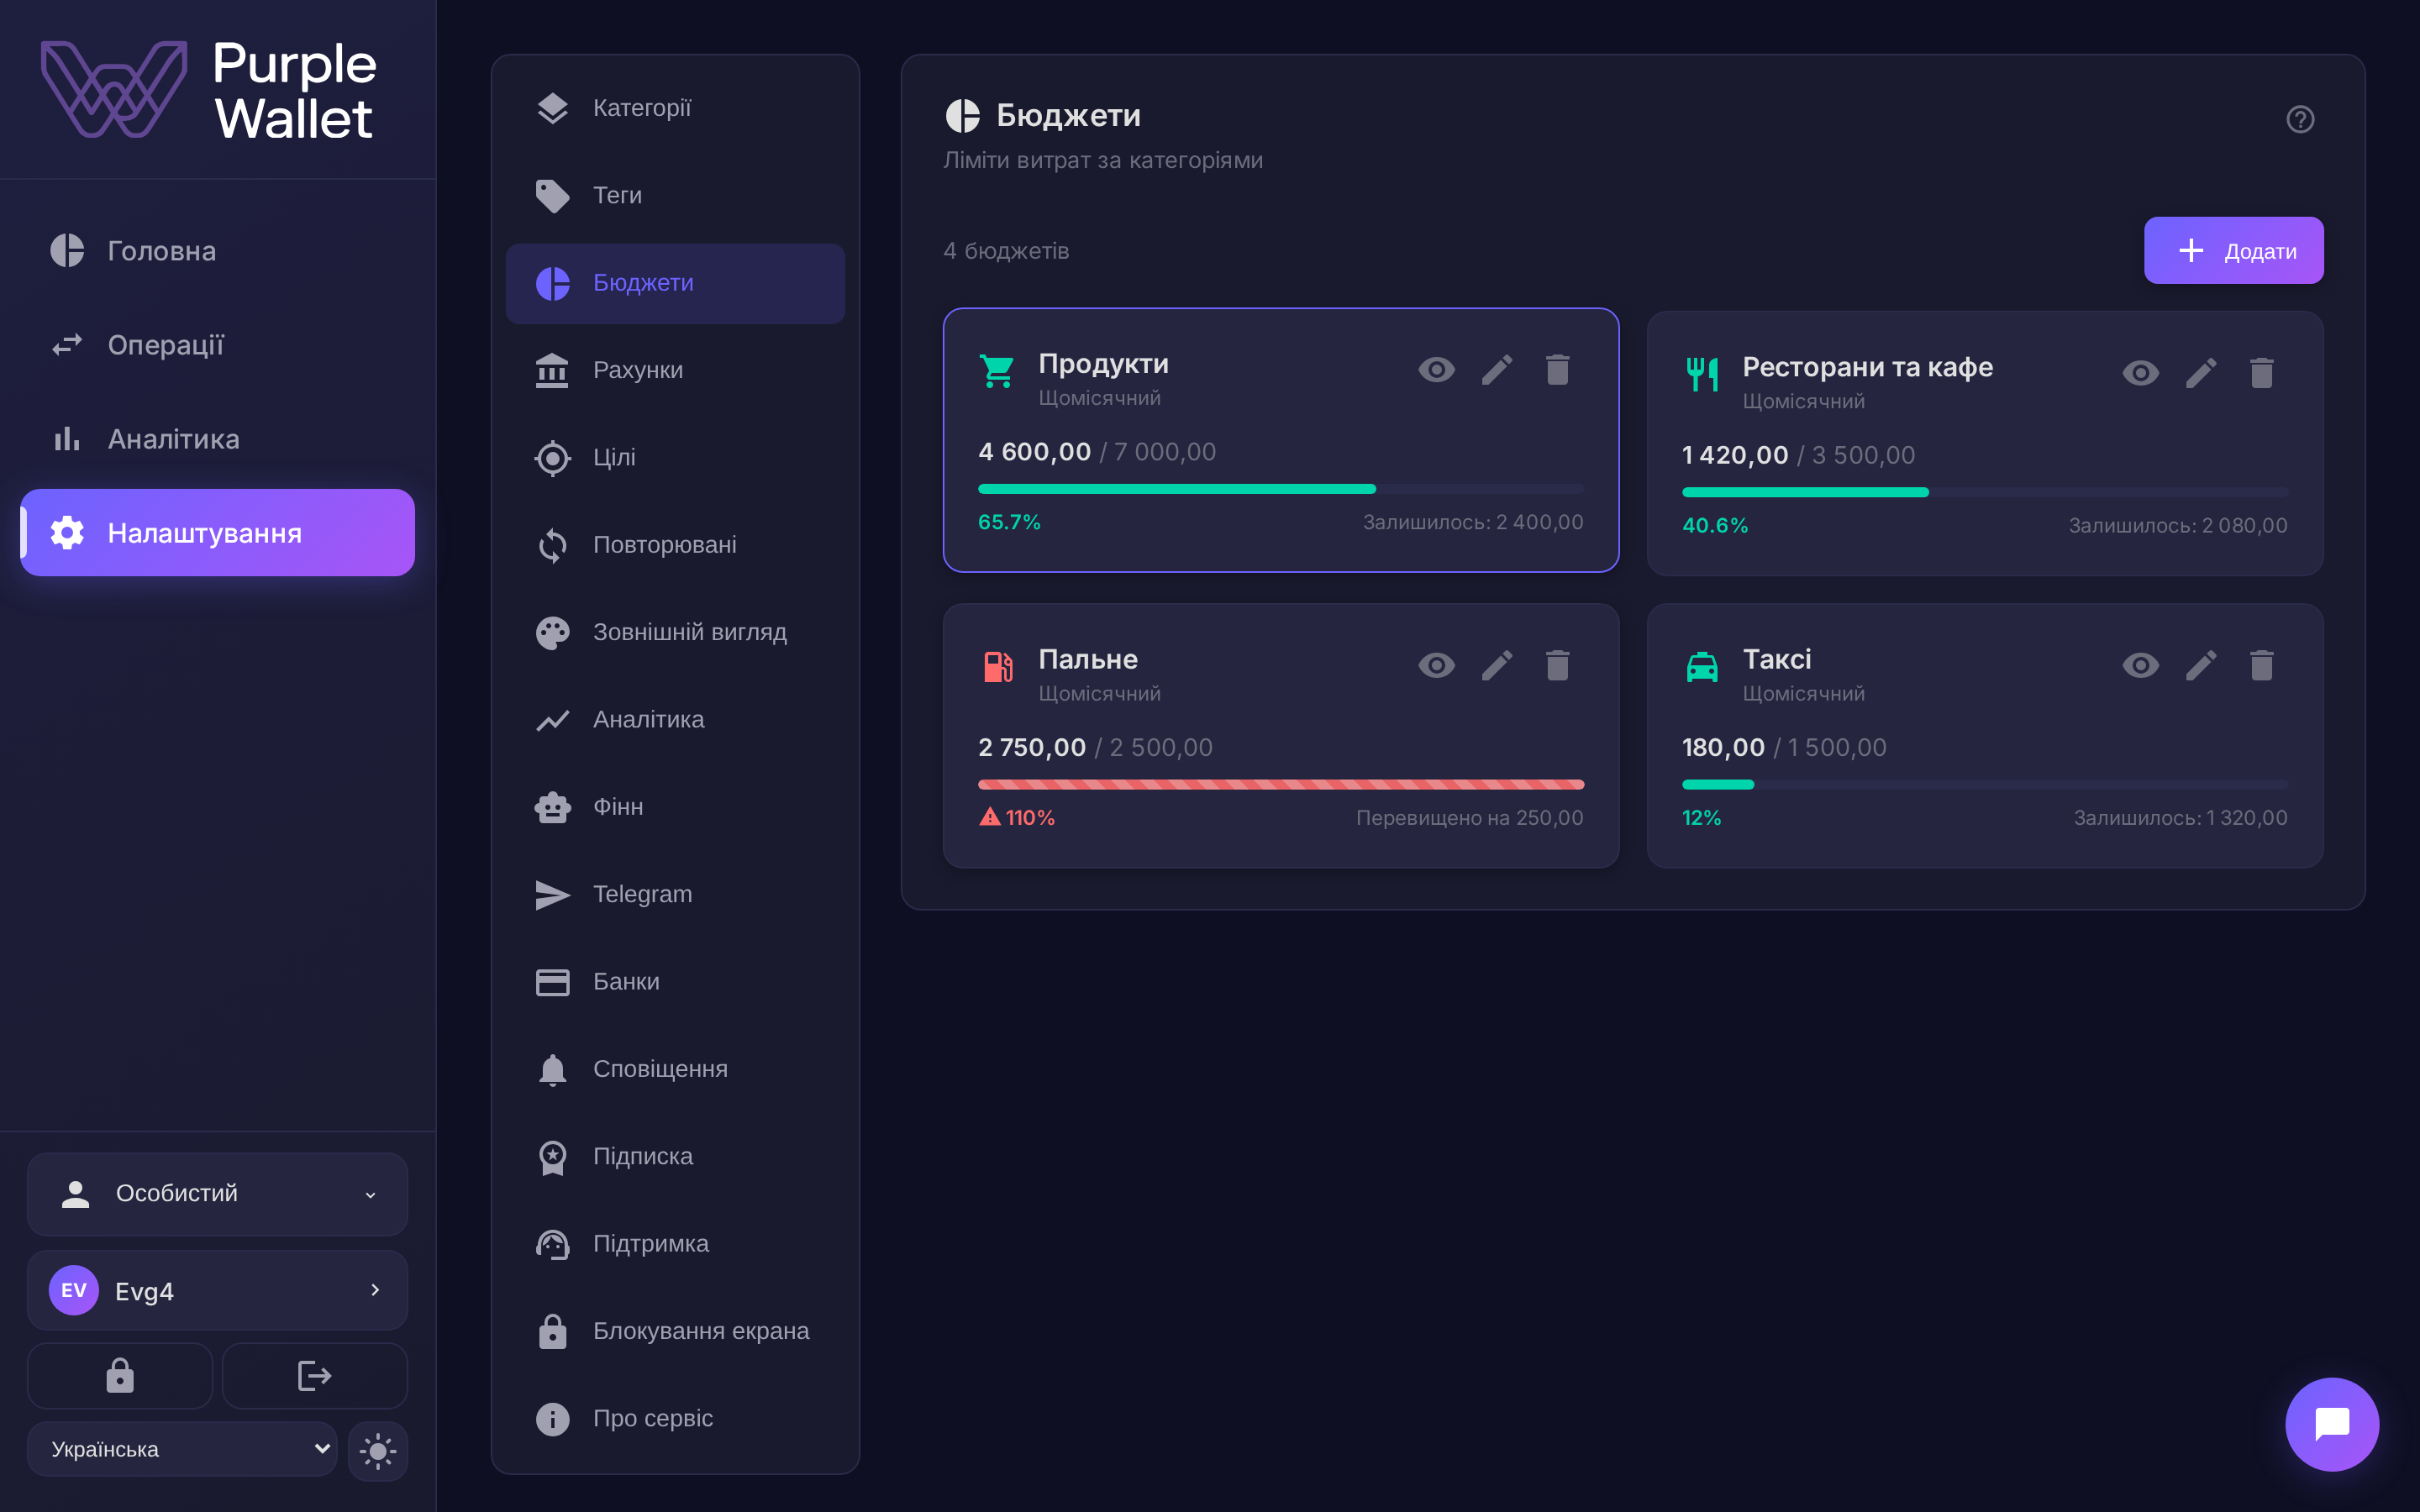Toggle visibility eye on Таксі budget
The image size is (2420, 1512).
2141,665
